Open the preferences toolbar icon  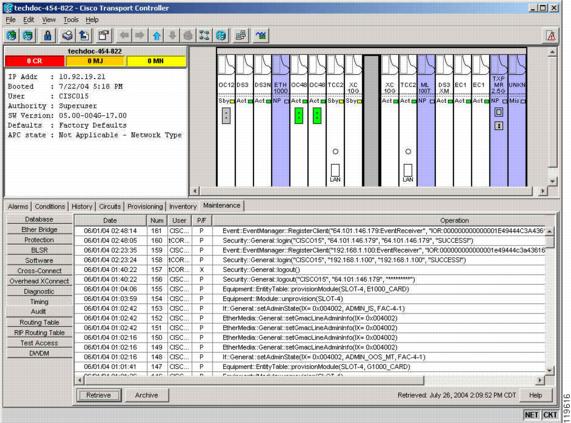click(104, 35)
